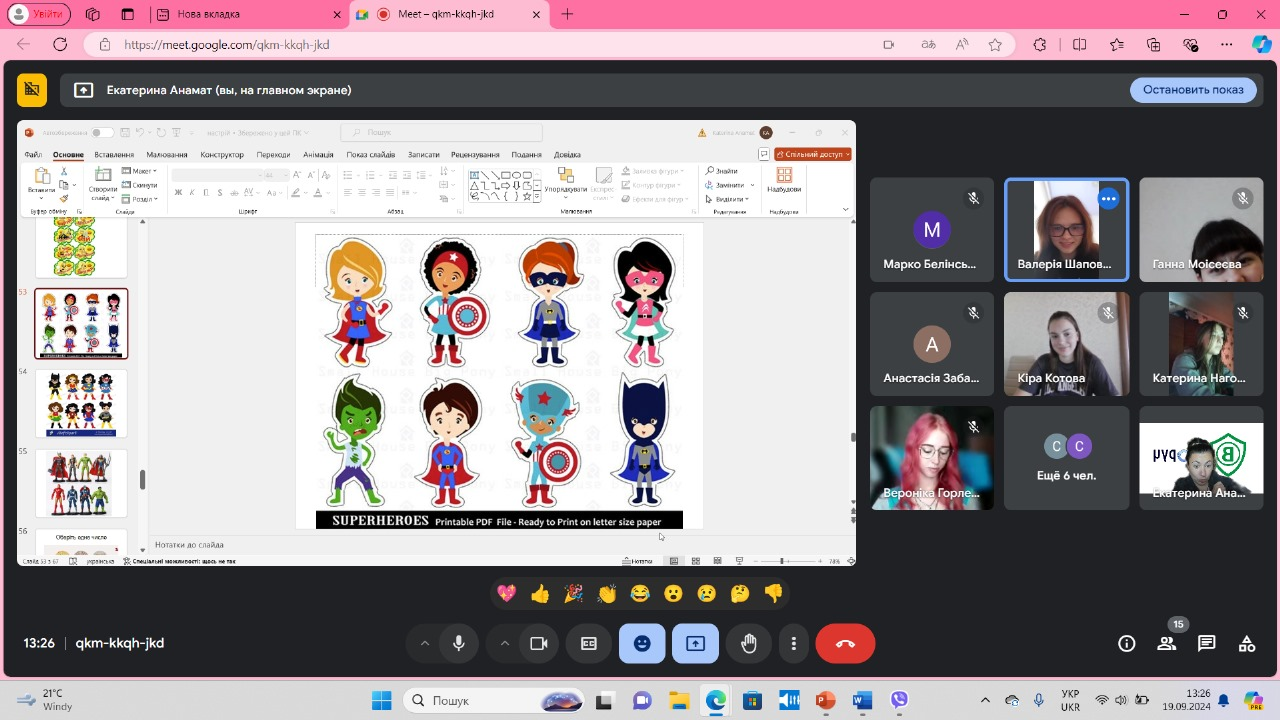Toggle the microphone in Meet
1280x720 pixels.
(x=459, y=643)
